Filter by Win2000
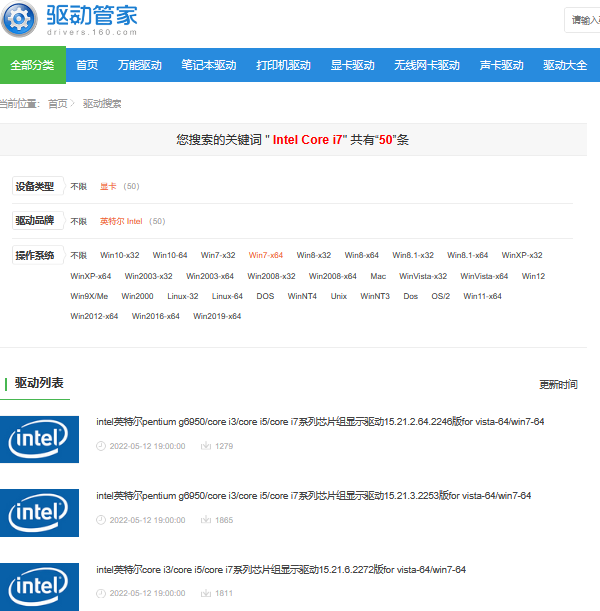Screen dimensions: 600x611 click(x=137, y=296)
